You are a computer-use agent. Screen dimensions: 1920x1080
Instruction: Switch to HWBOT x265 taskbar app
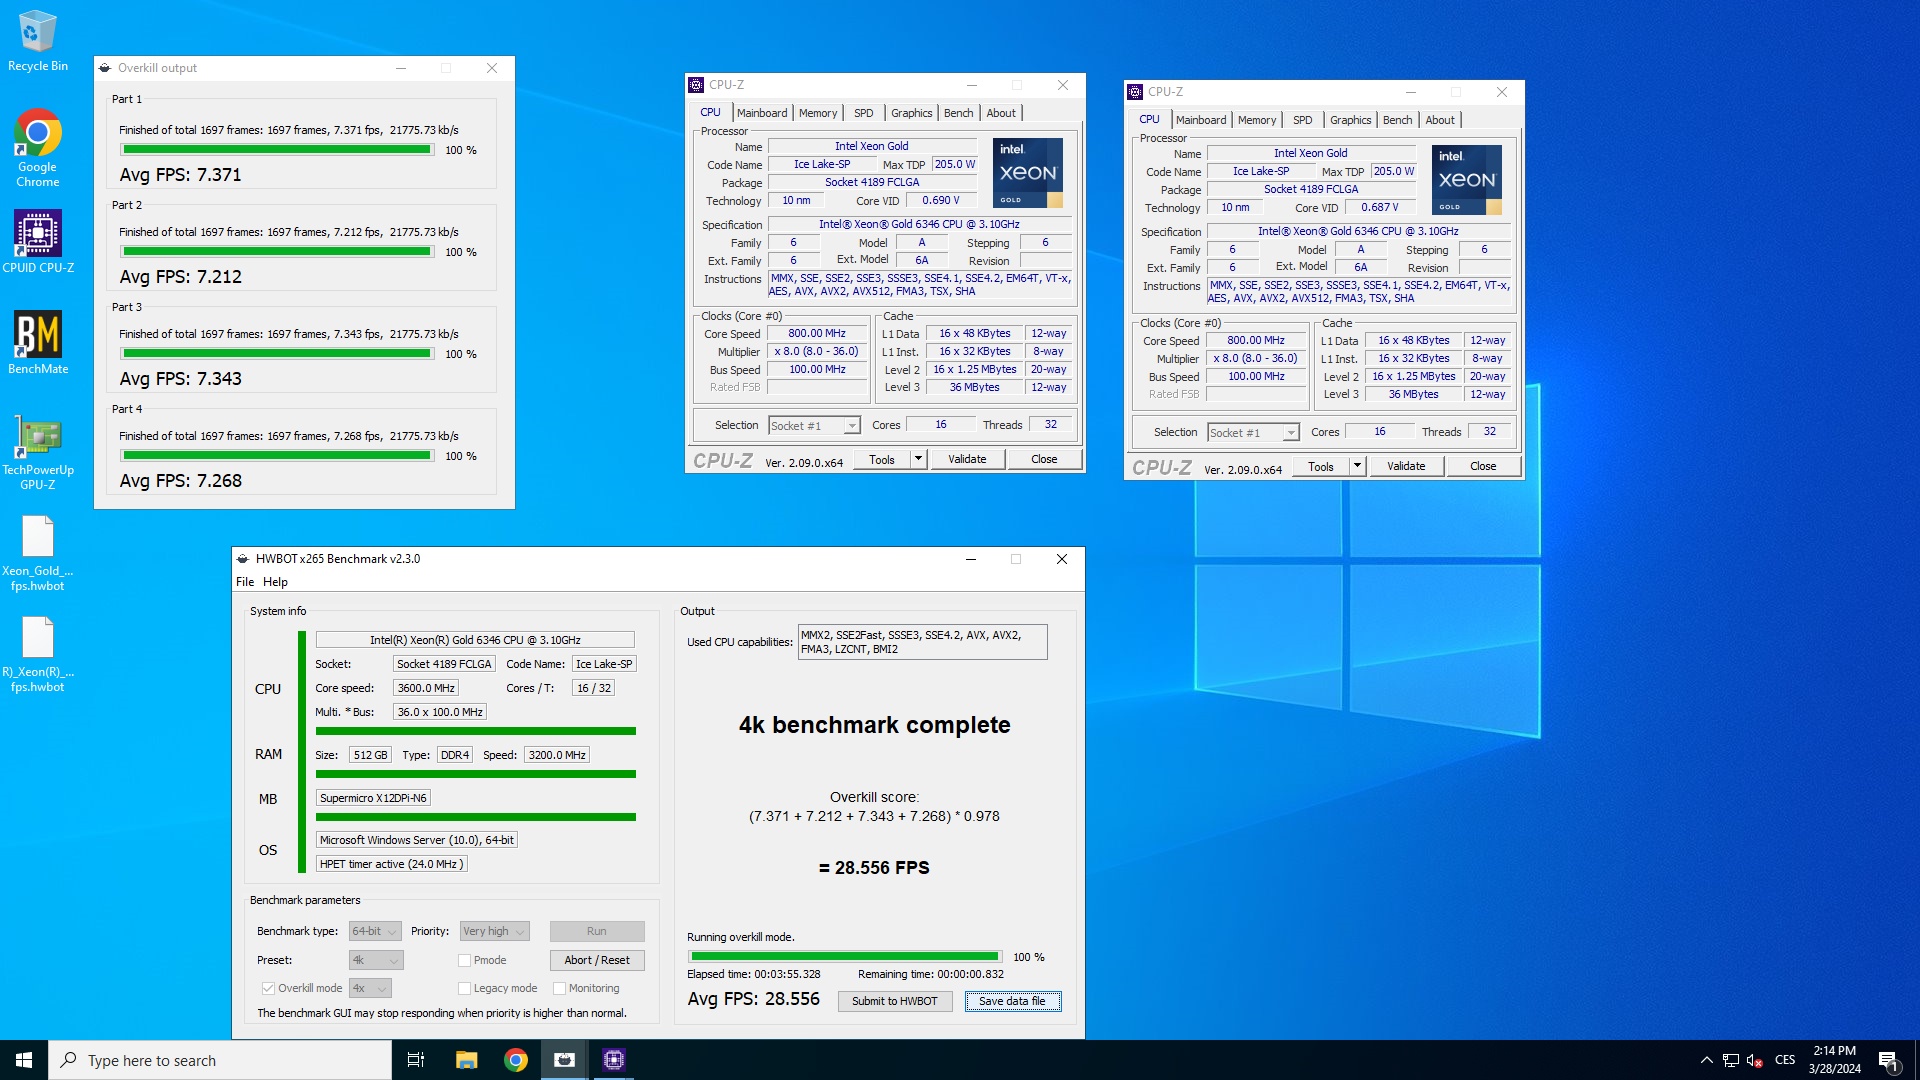[x=565, y=1060]
